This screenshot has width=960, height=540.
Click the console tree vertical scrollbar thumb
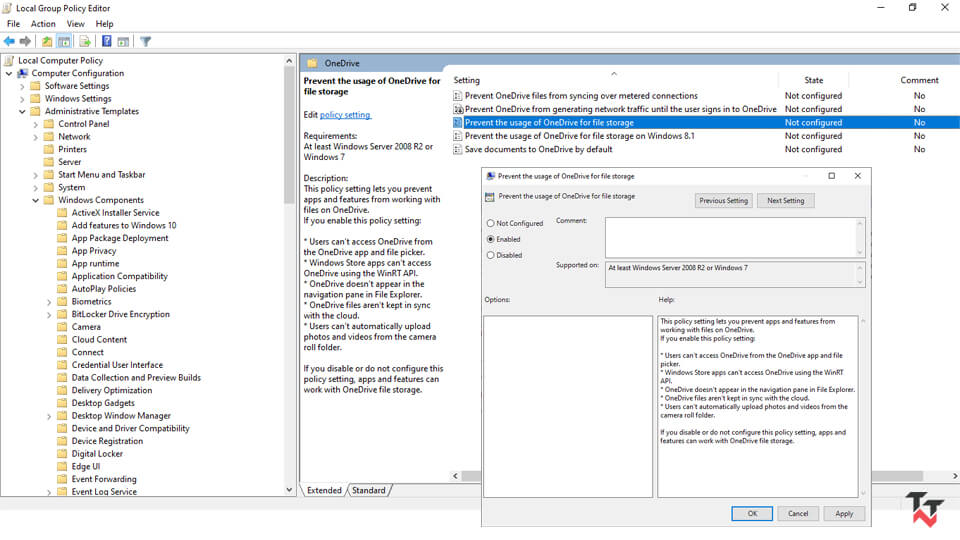point(289,135)
